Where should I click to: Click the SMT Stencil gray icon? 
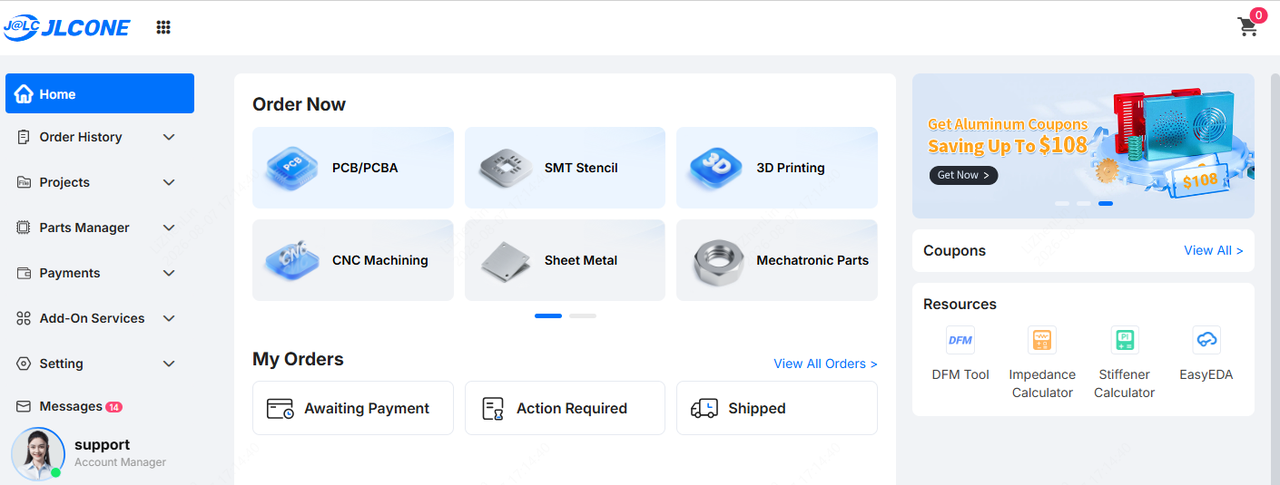coord(505,166)
